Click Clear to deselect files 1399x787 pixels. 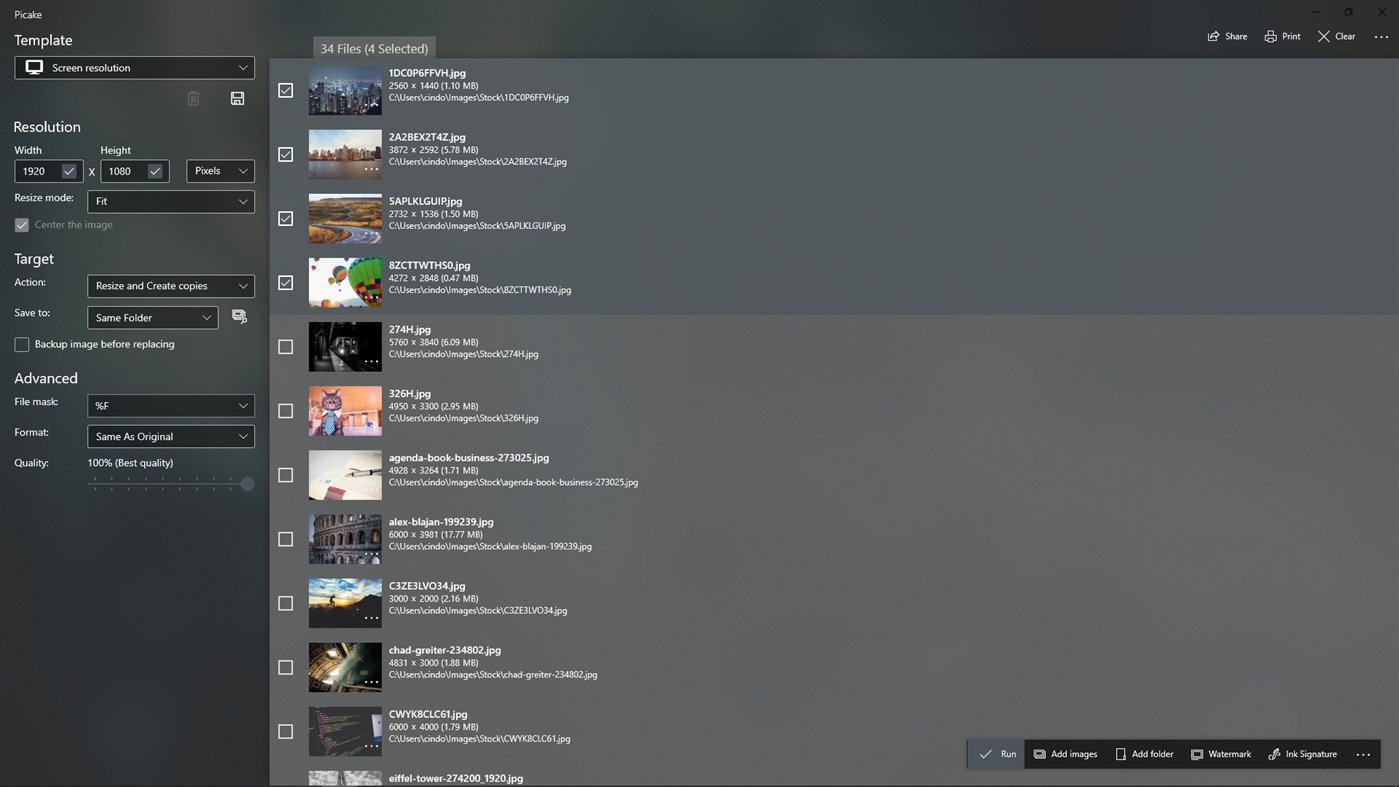click(x=1336, y=36)
